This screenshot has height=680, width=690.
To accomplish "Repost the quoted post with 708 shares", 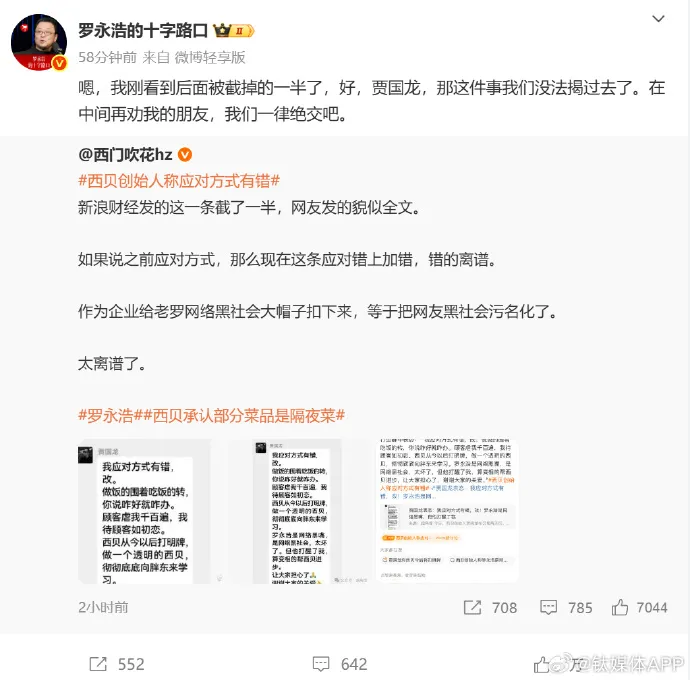I will pos(490,608).
